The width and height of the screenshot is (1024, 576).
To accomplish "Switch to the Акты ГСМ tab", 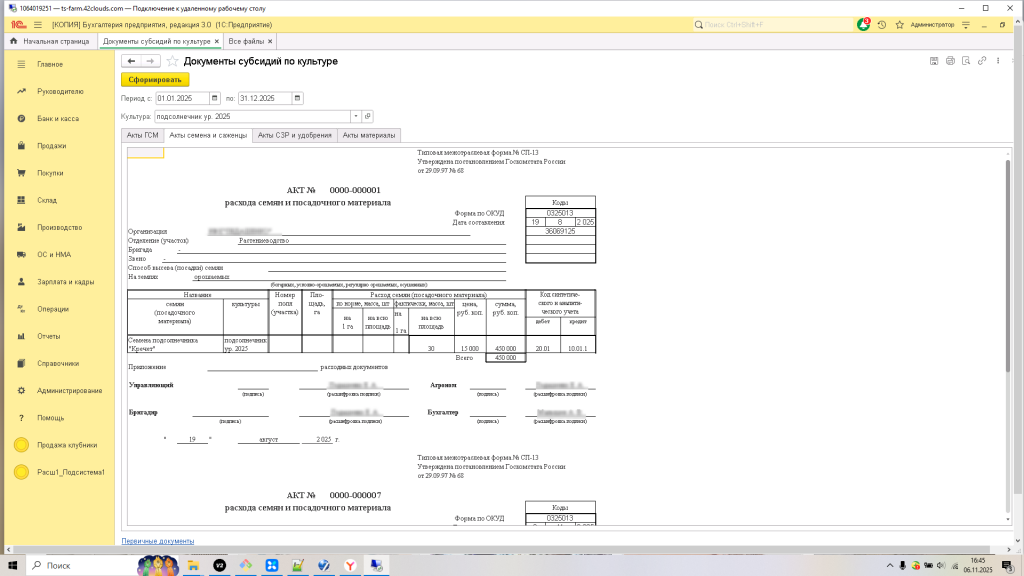I will (142, 135).
